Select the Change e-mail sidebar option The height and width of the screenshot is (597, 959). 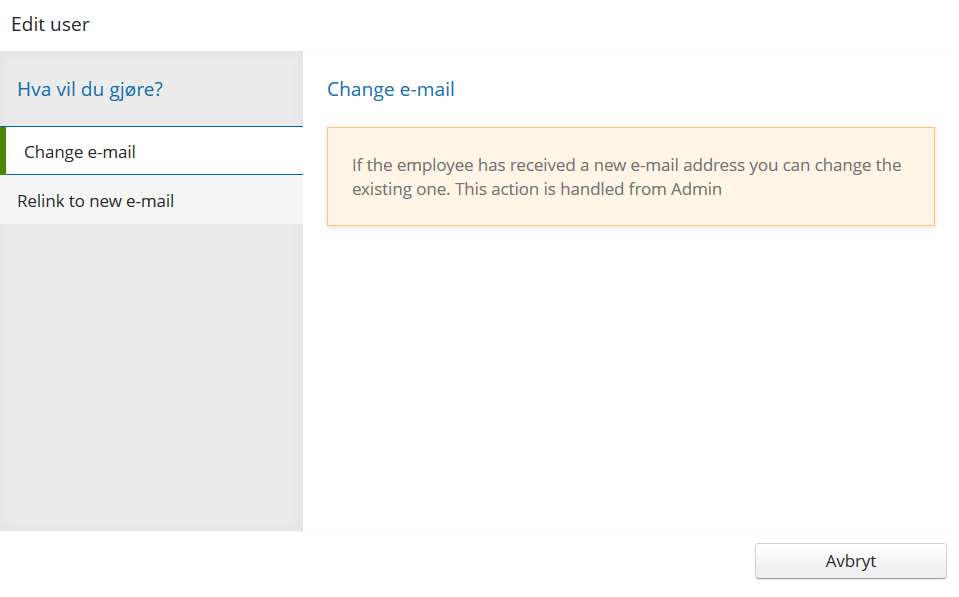[x=80, y=153]
